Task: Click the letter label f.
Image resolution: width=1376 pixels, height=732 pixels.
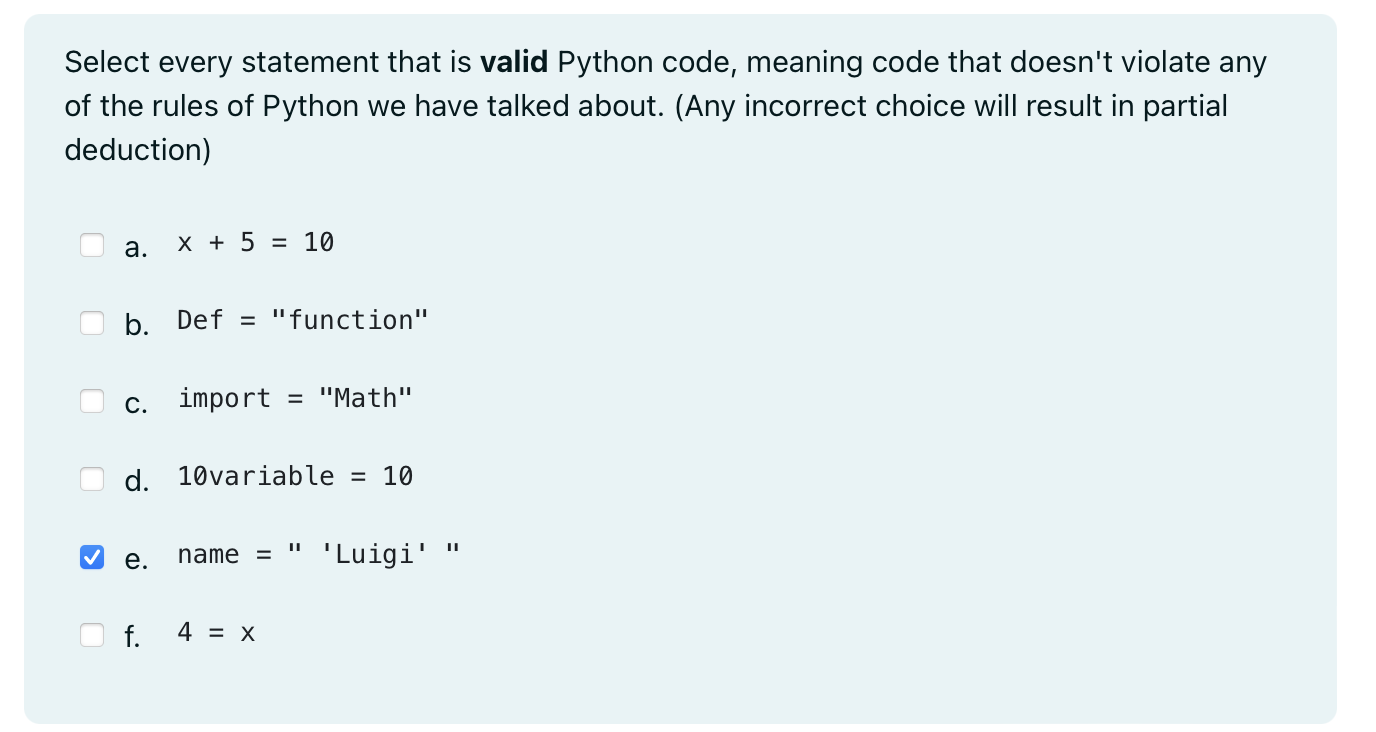Action: click(133, 636)
